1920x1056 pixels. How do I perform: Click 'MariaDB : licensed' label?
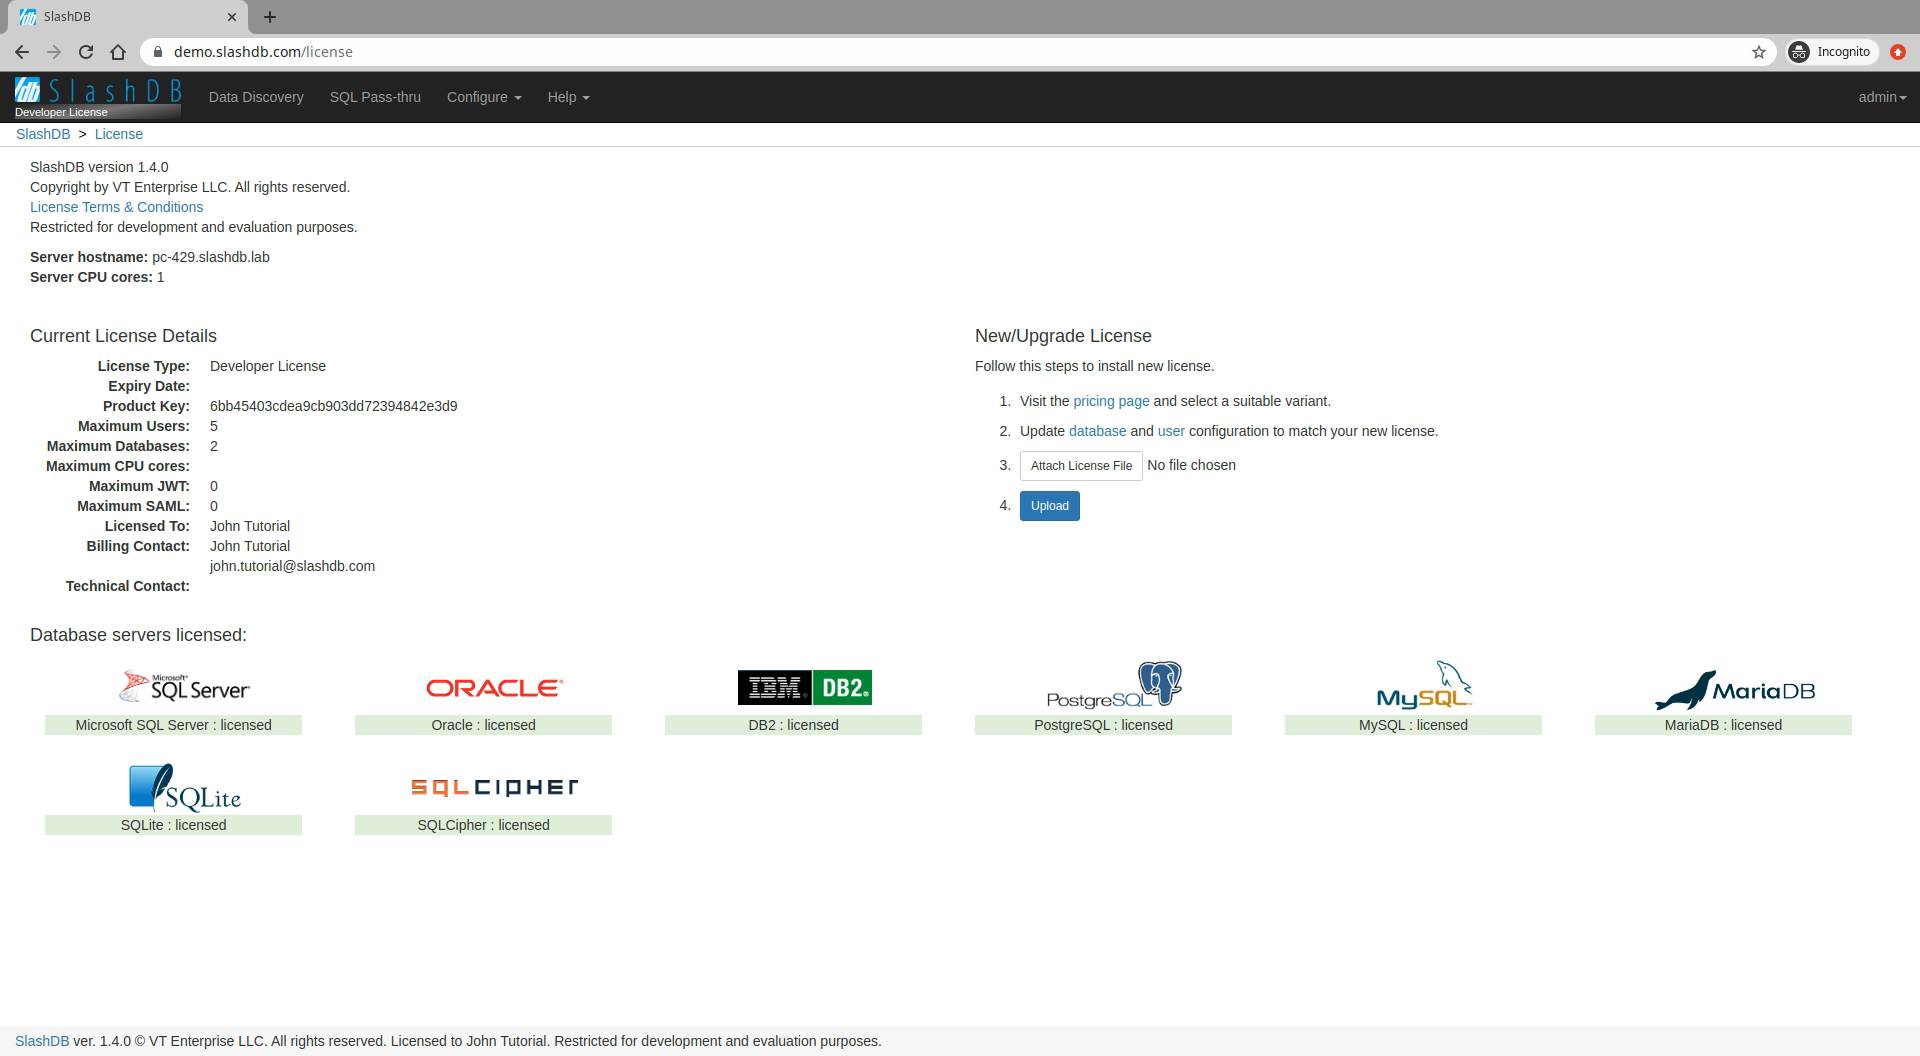tap(1723, 725)
